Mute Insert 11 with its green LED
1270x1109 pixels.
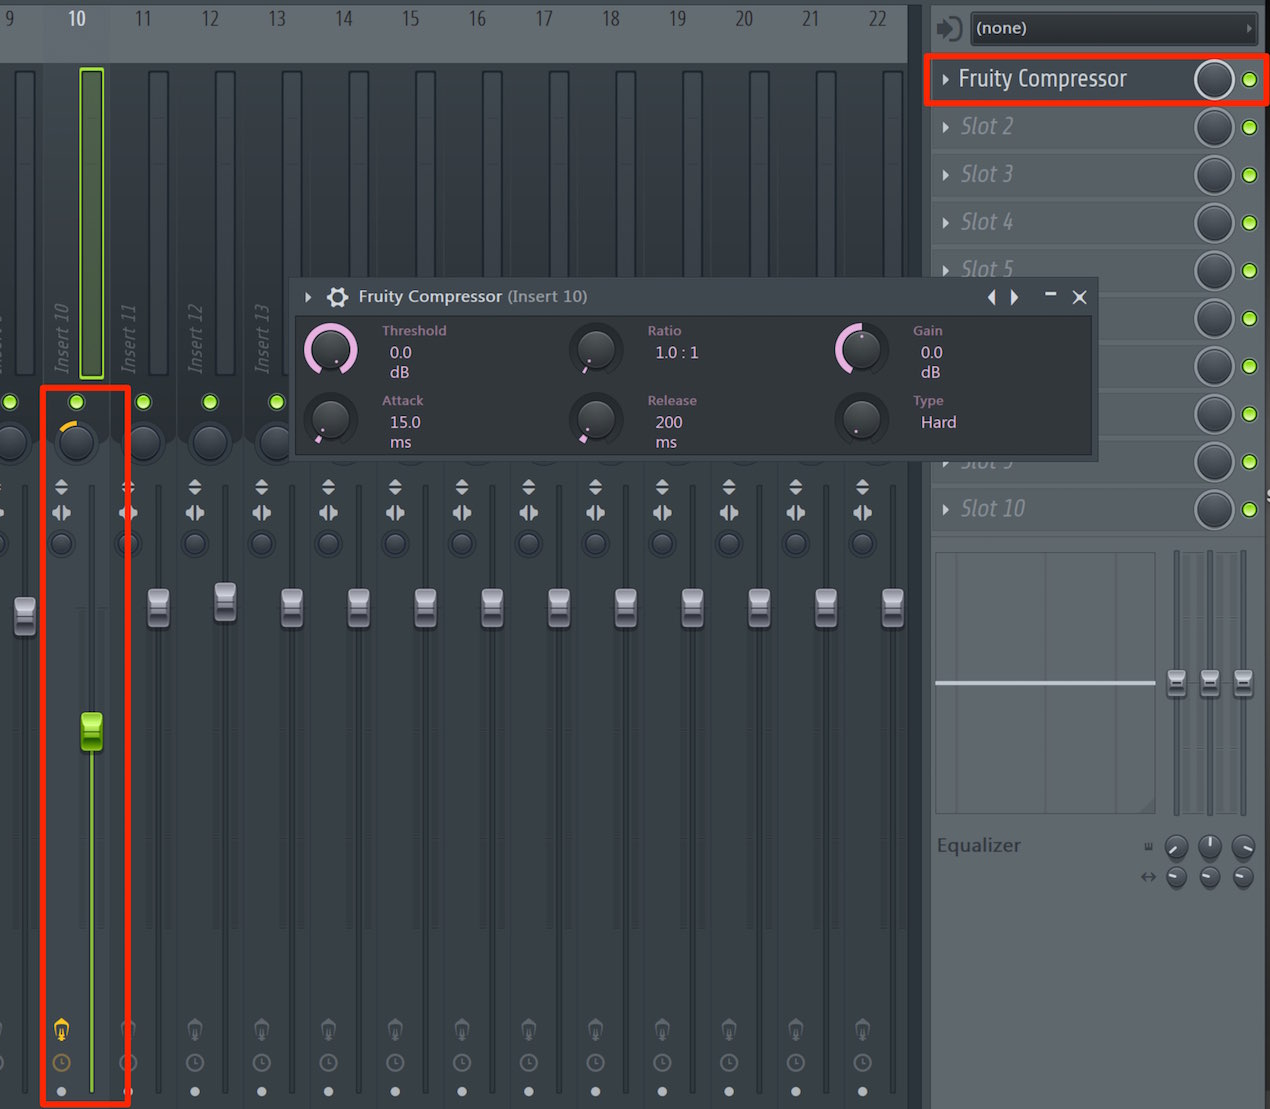pyautogui.click(x=143, y=402)
